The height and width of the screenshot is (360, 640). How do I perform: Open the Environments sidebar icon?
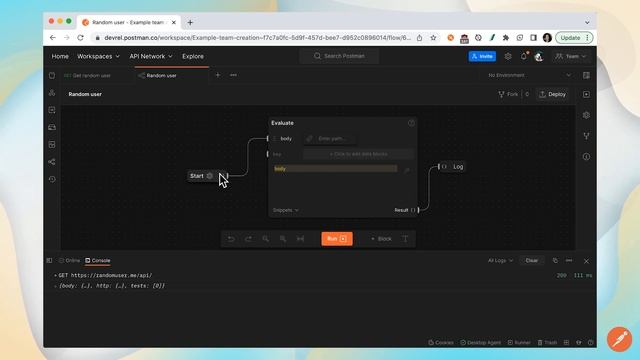52,110
